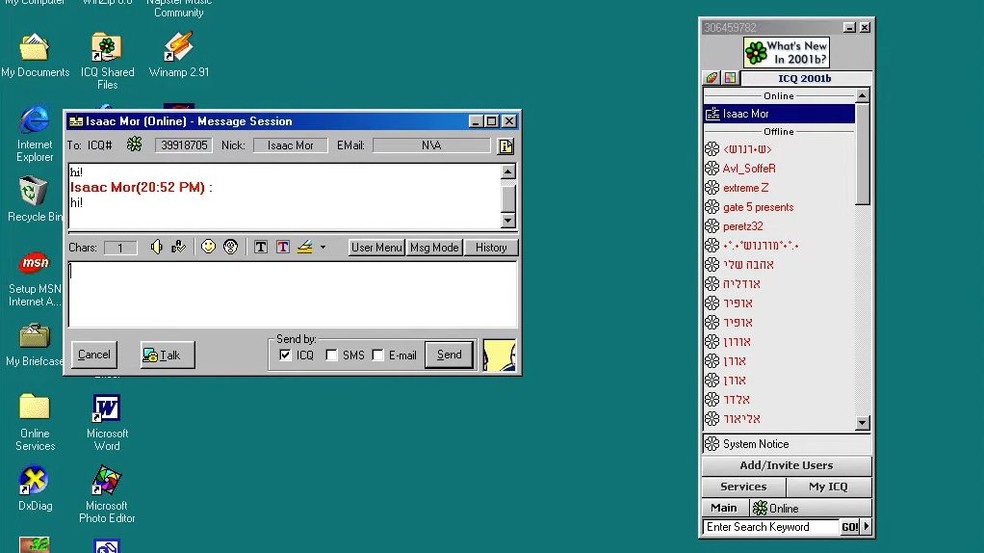
Task: Click the GO! search button
Action: pos(850,527)
